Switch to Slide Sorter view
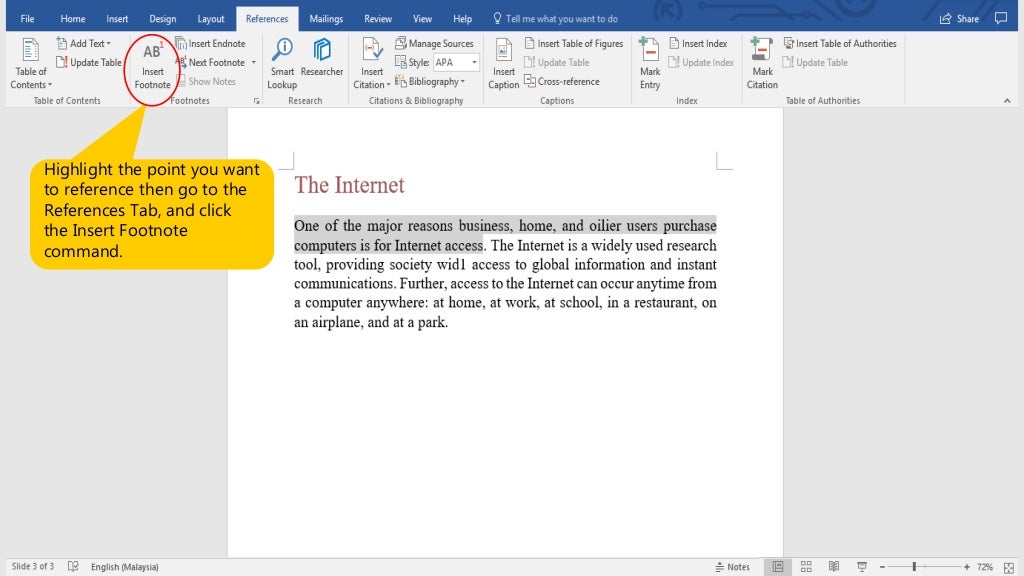 click(806, 567)
